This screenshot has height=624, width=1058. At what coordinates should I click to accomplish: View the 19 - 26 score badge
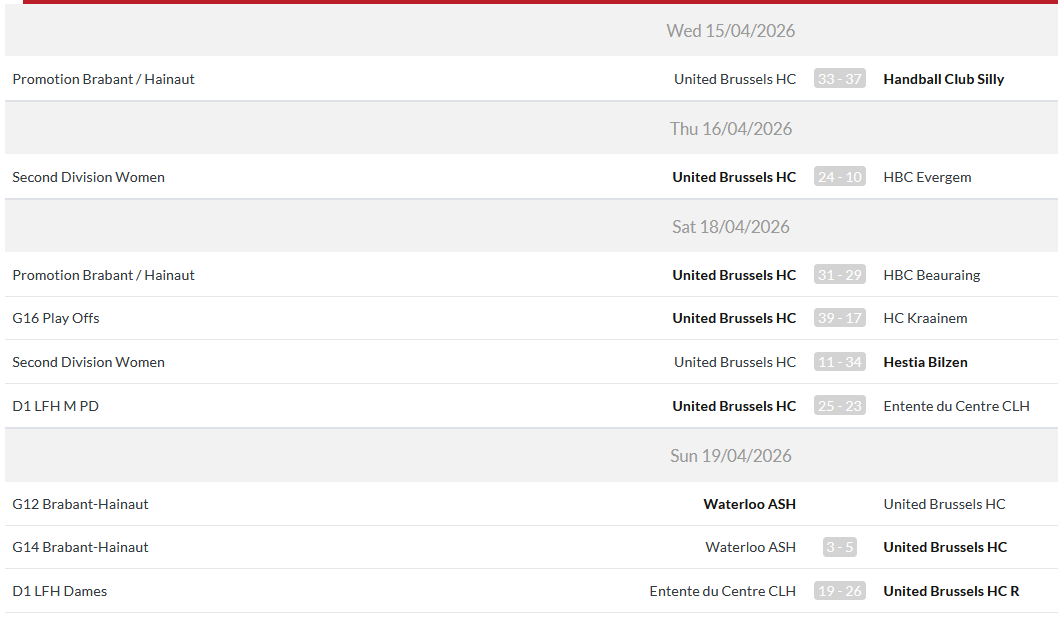[839, 591]
